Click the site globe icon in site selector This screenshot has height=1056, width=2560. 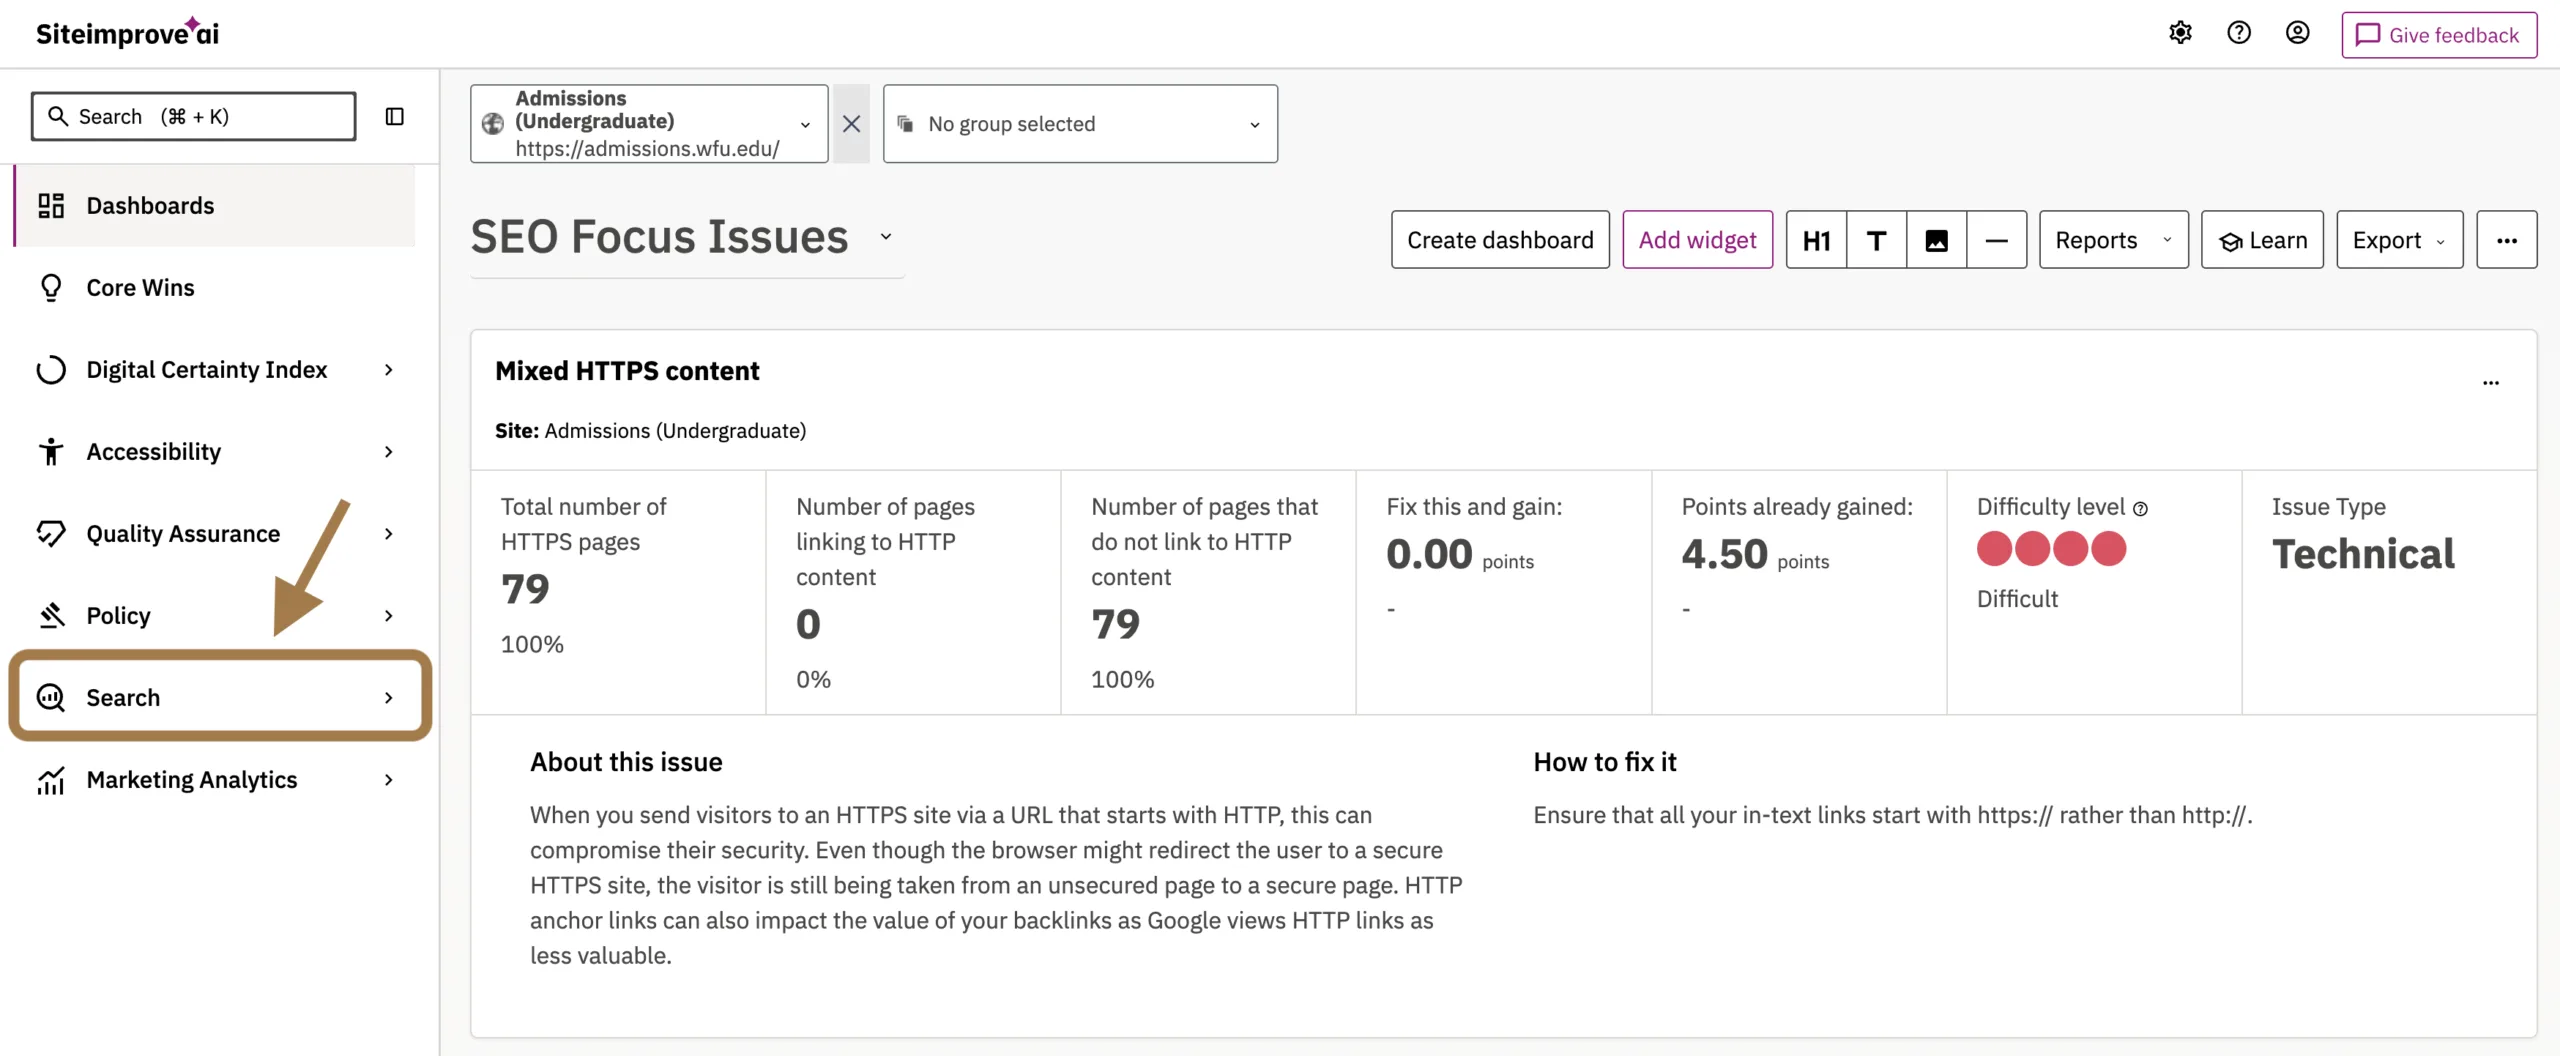[493, 124]
